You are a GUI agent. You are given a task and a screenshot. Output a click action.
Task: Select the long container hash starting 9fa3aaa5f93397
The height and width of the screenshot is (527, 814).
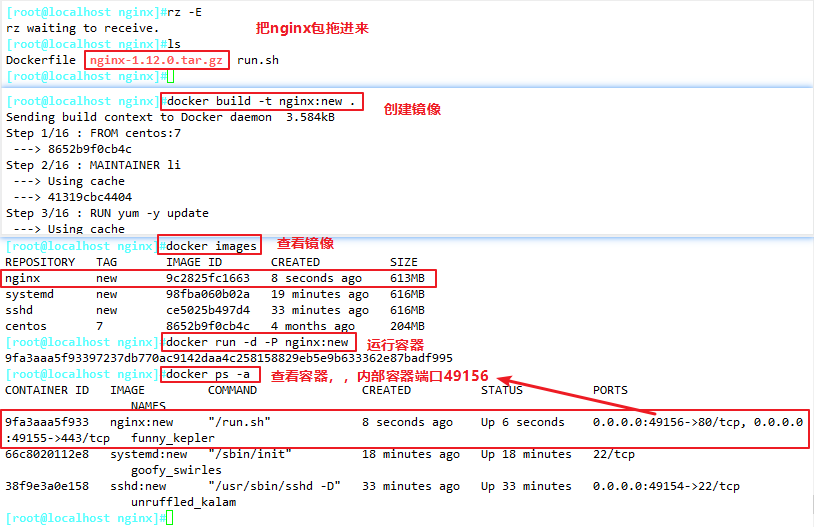(229, 358)
